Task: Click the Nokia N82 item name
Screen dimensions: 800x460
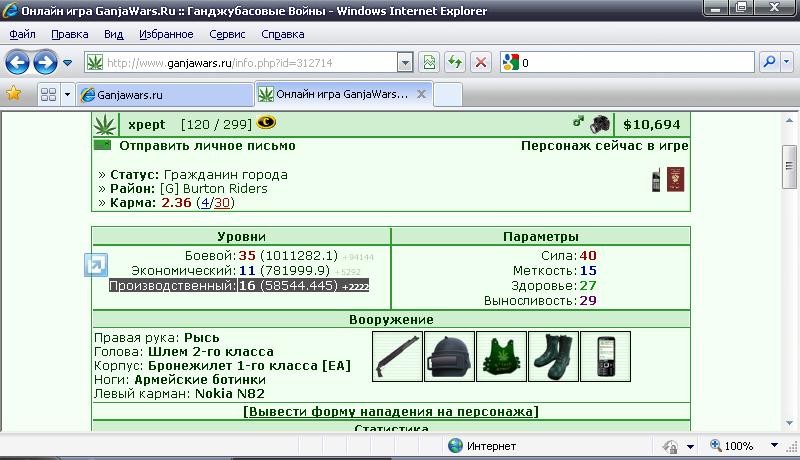Action: click(x=230, y=394)
